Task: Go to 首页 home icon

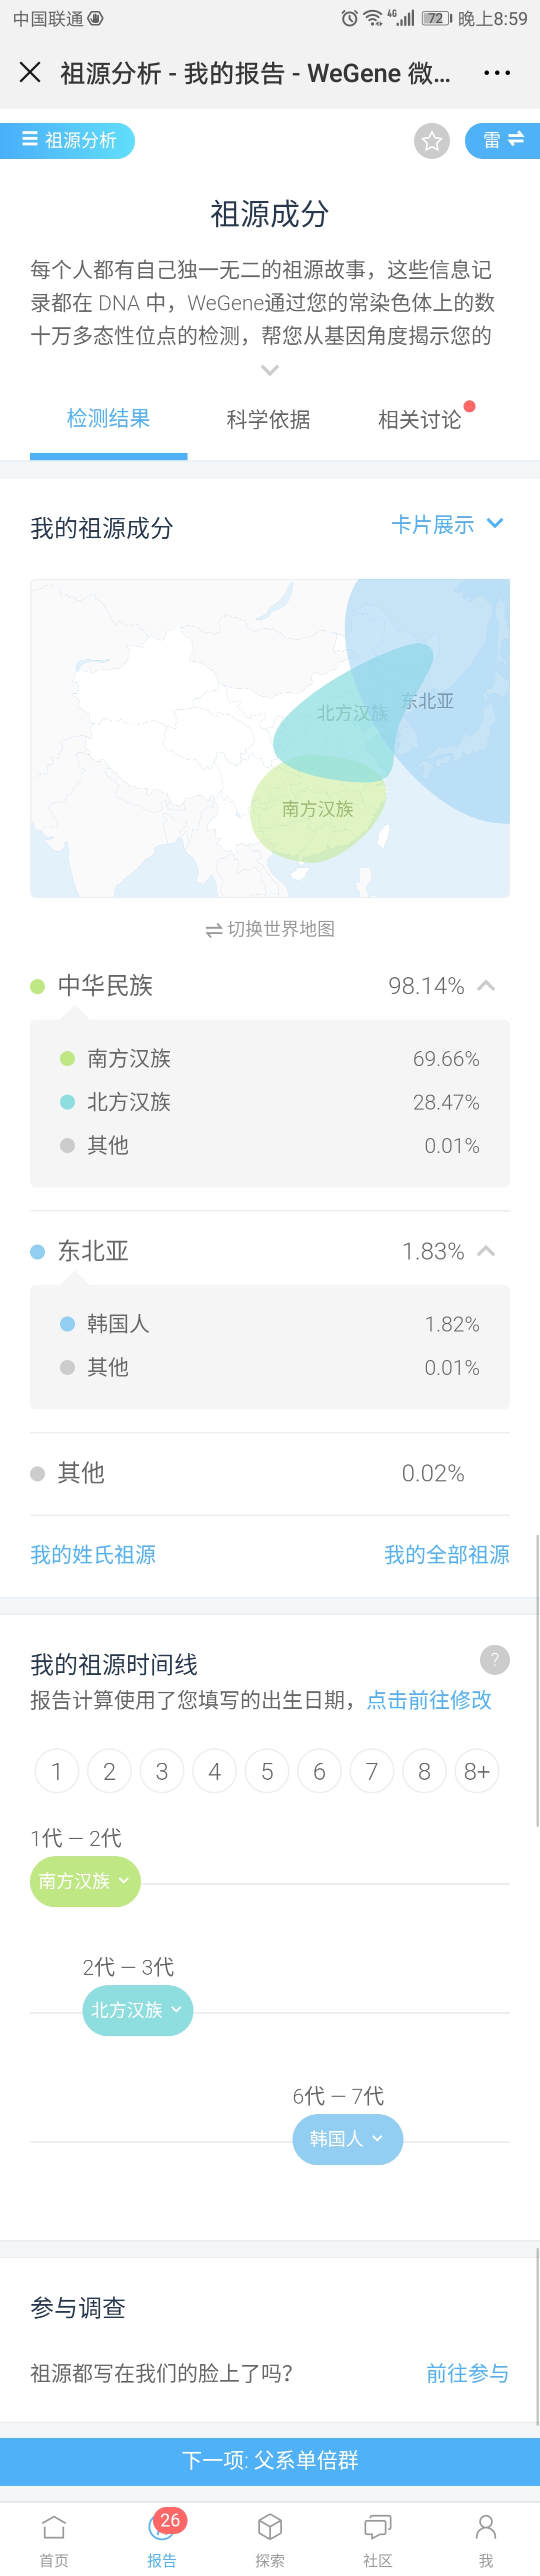Action: point(54,2541)
